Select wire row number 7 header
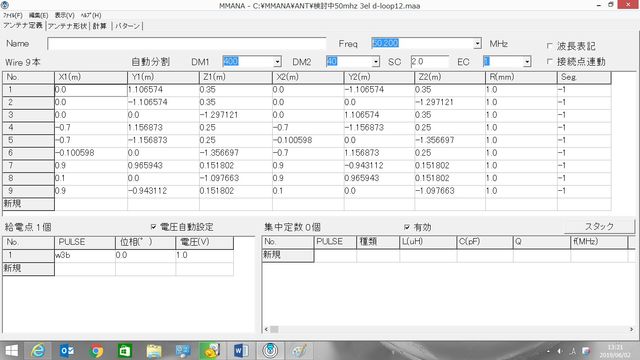 point(28,166)
